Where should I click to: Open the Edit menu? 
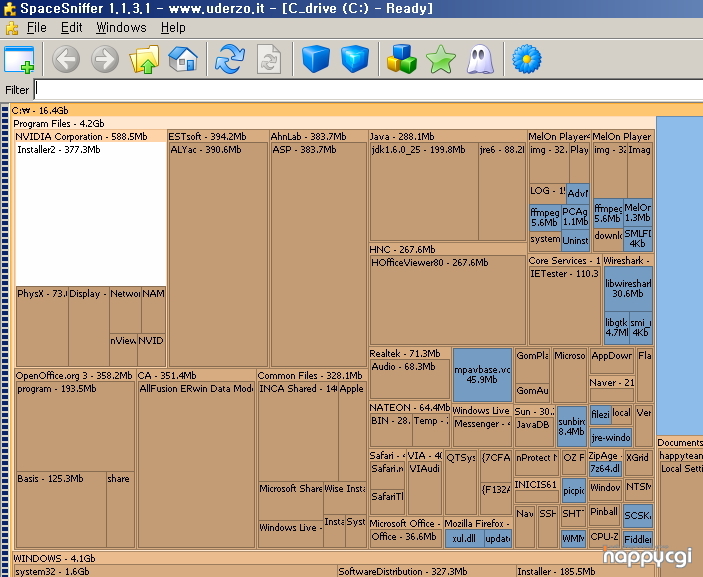tap(72, 28)
